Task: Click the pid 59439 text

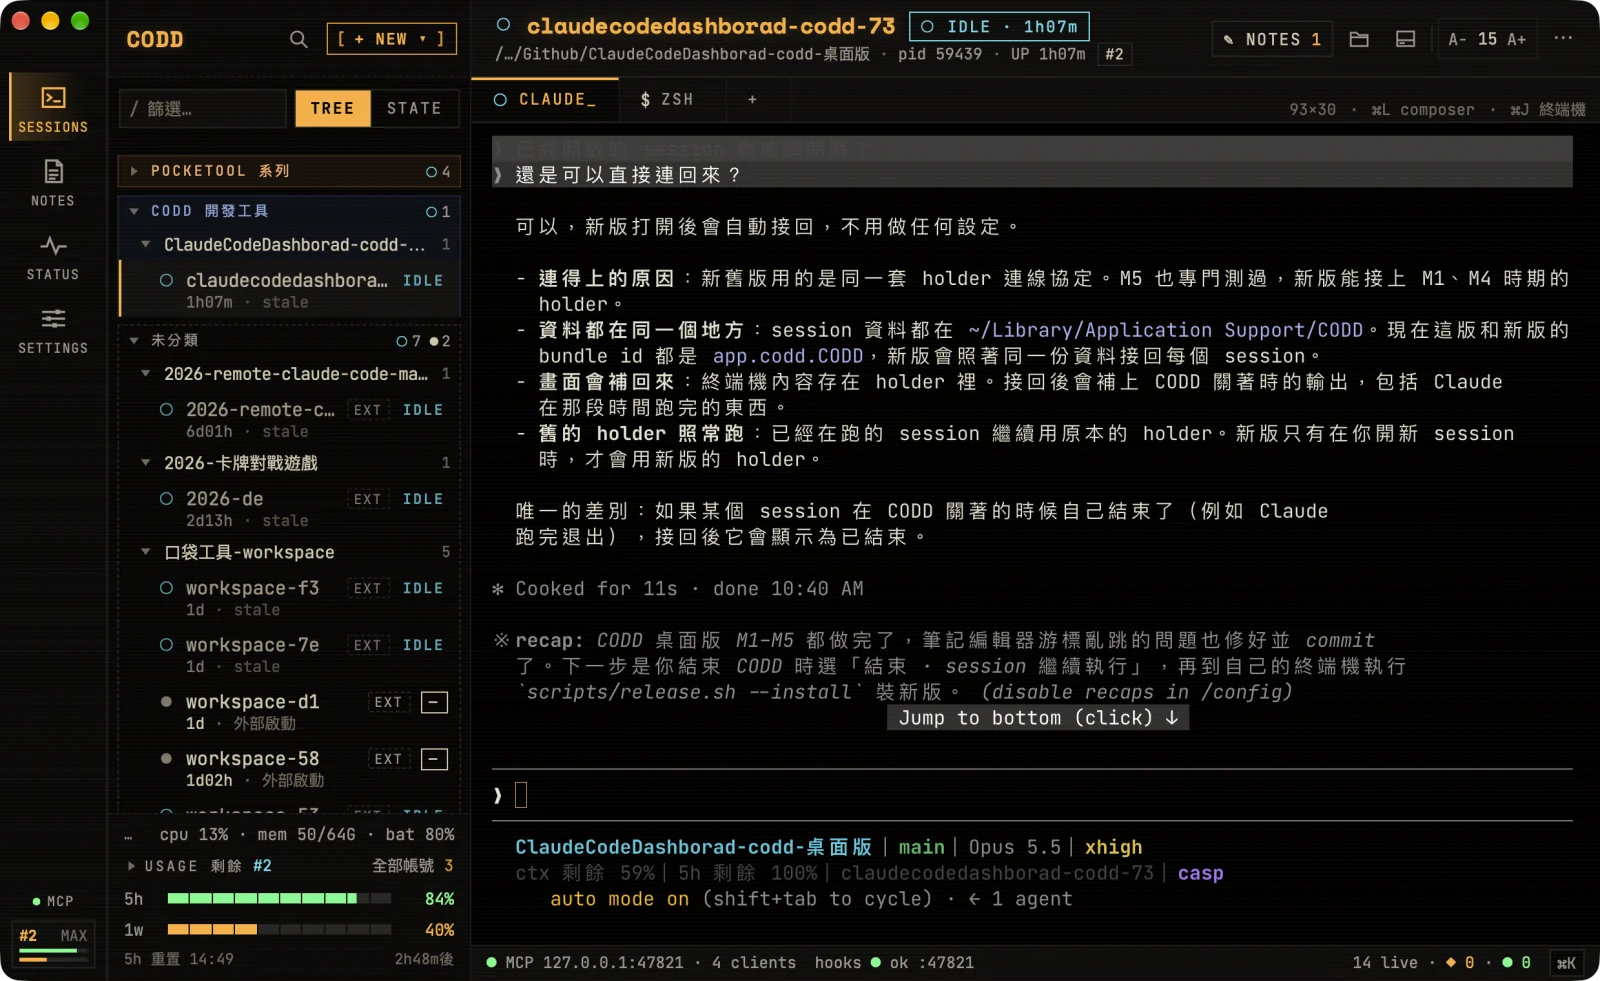Action: coord(940,54)
